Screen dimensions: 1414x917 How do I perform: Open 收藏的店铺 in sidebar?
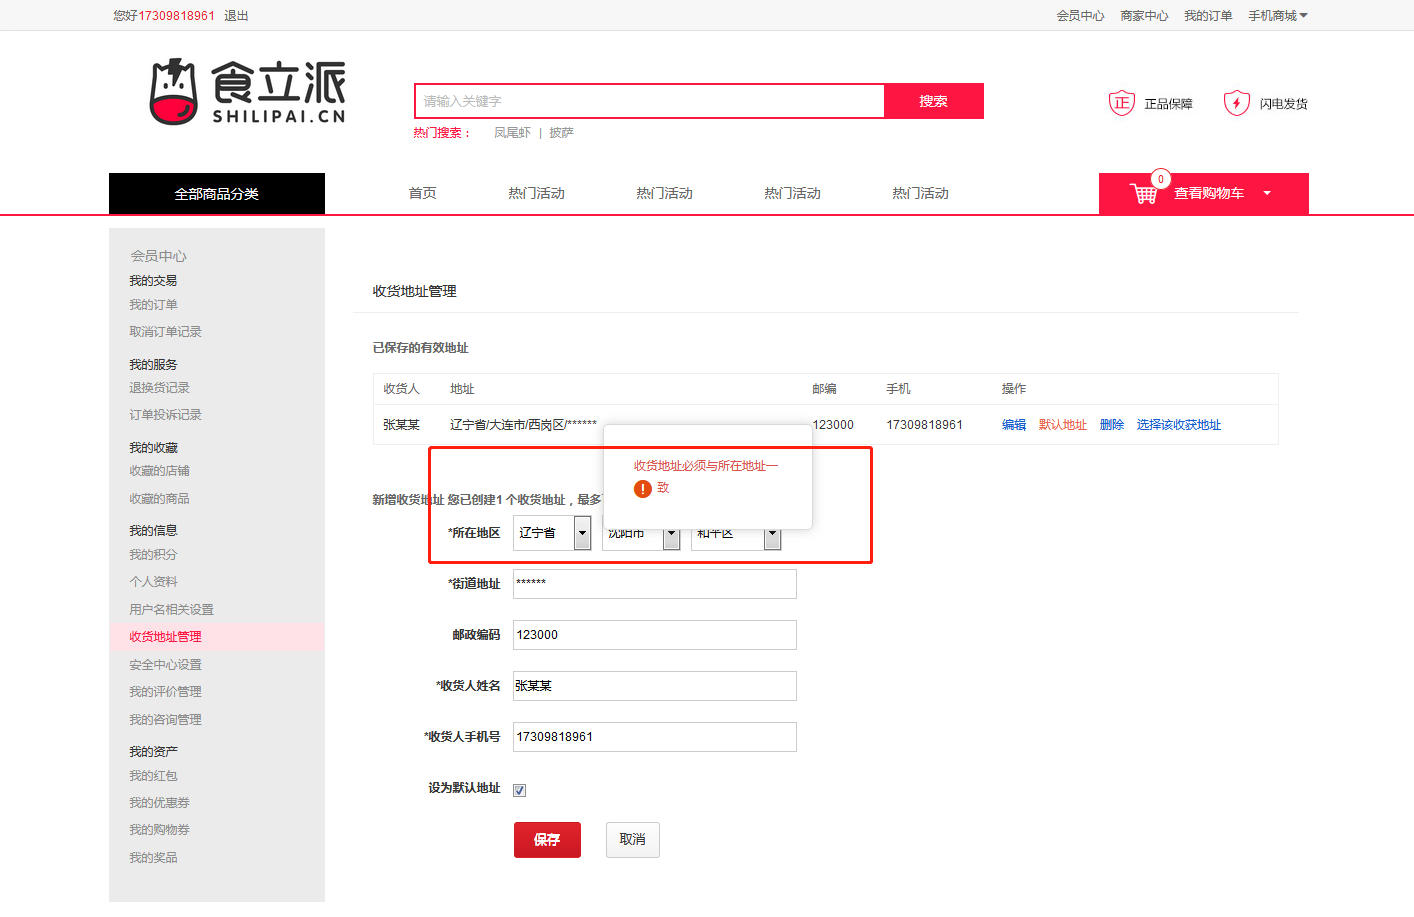[x=159, y=471]
